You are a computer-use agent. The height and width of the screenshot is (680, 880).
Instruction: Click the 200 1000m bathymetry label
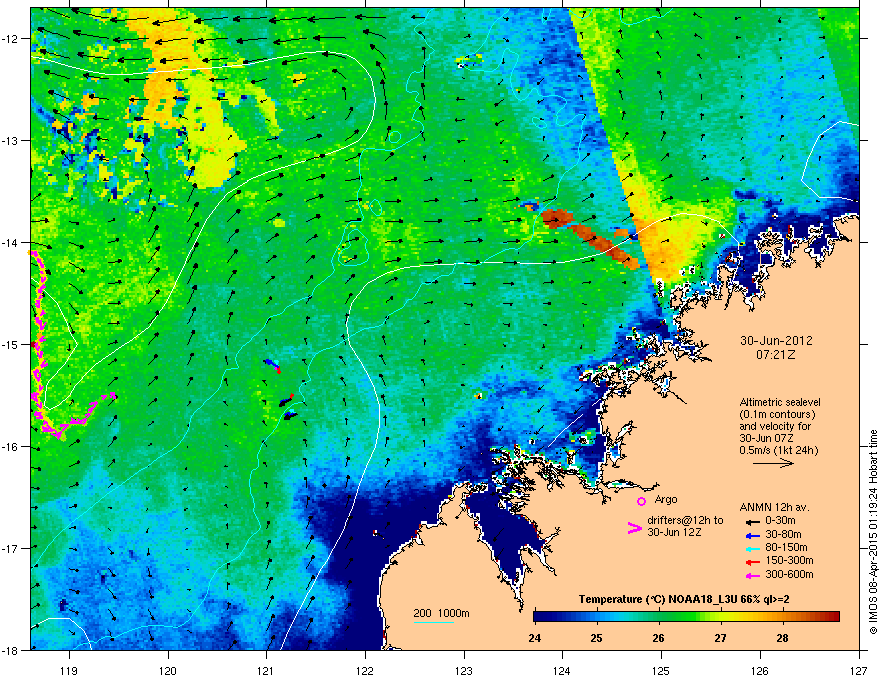(x=441, y=613)
